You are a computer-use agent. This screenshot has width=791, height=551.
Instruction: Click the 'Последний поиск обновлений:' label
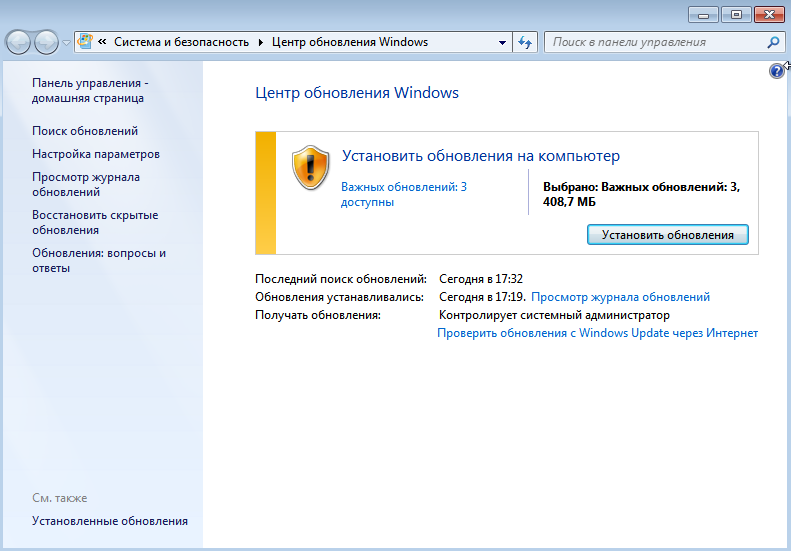tap(341, 279)
